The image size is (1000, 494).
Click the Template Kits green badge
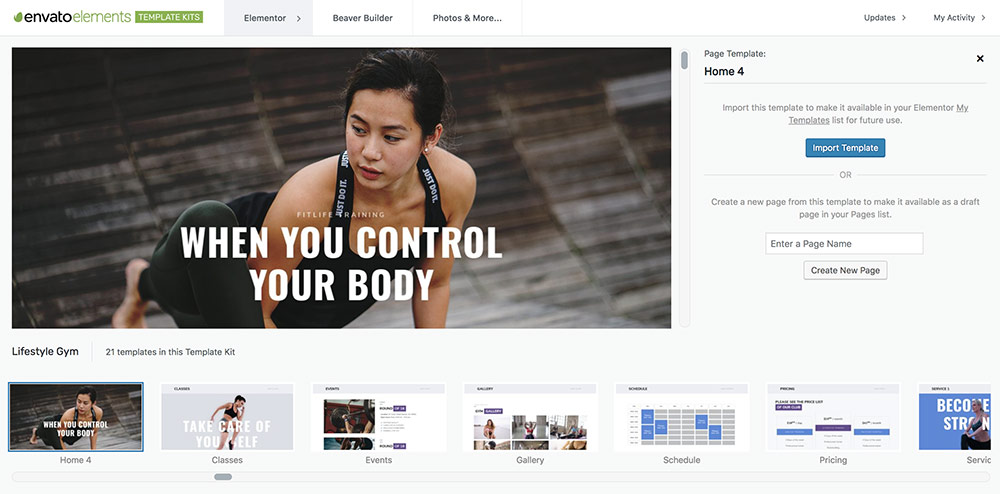pyautogui.click(x=169, y=17)
